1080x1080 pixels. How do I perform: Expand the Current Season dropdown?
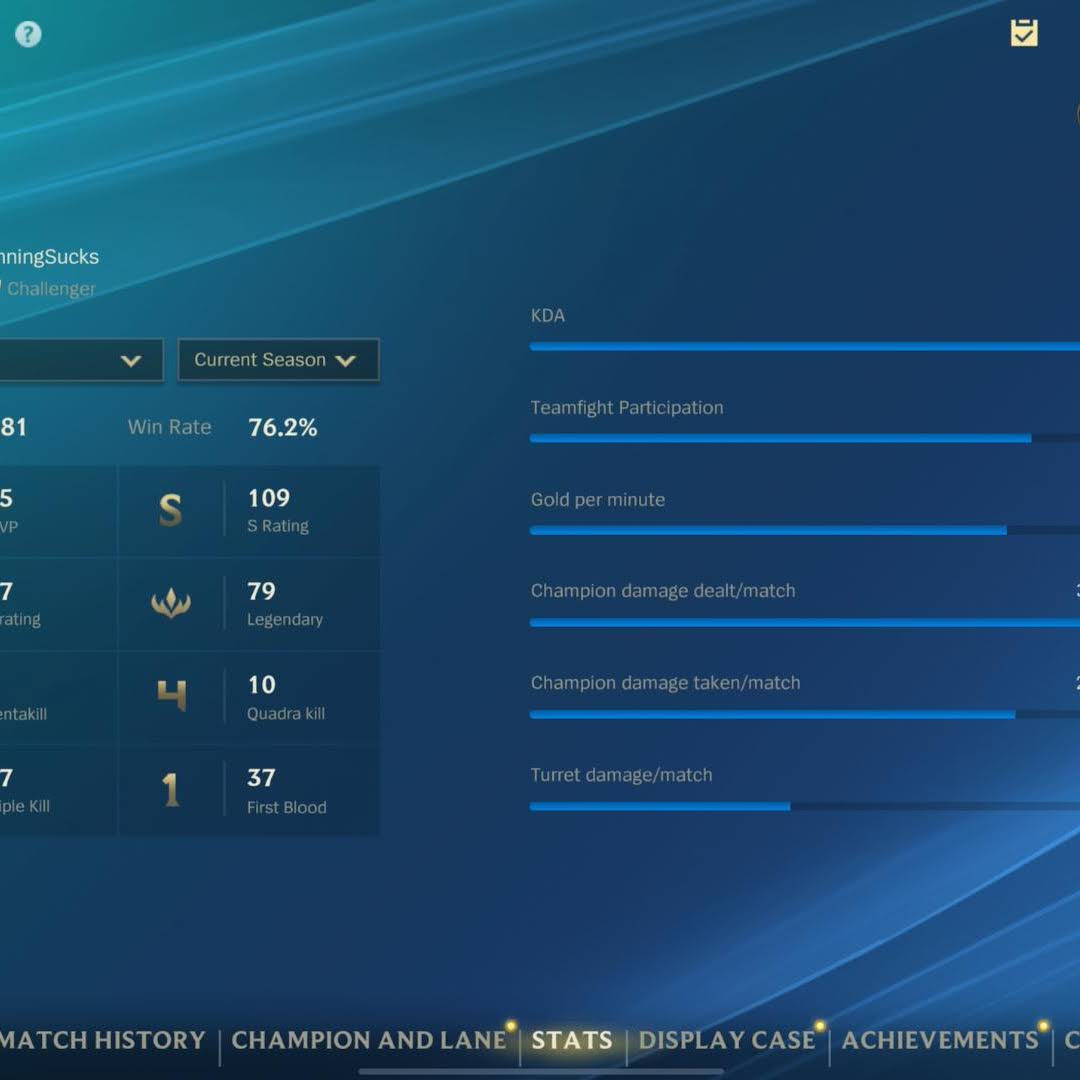tap(278, 360)
